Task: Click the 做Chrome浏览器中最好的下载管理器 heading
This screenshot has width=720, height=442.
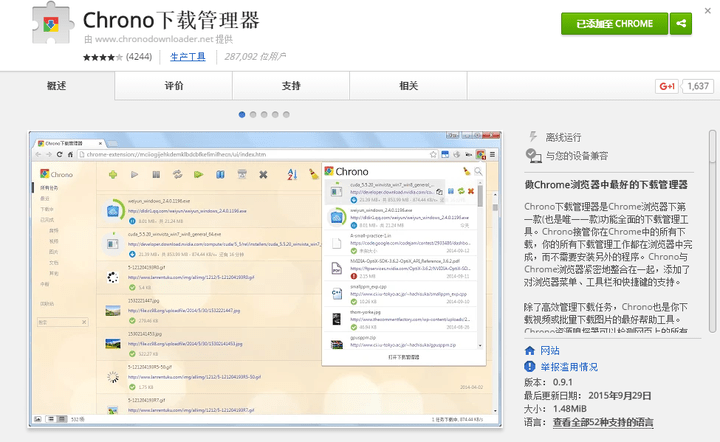Action: (606, 185)
